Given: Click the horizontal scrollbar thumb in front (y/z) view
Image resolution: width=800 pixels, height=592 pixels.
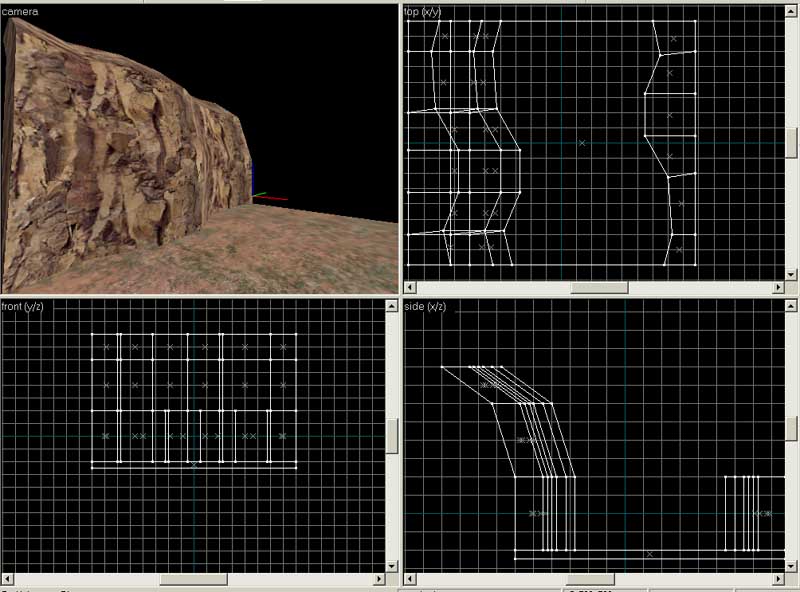Looking at the screenshot, I should pos(193,579).
